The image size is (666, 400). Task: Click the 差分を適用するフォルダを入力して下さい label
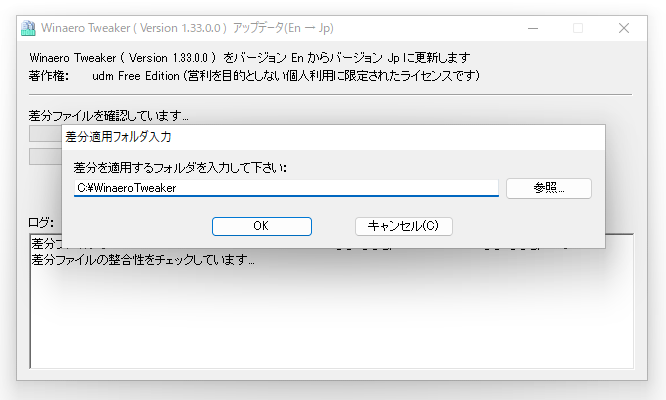pos(180,168)
